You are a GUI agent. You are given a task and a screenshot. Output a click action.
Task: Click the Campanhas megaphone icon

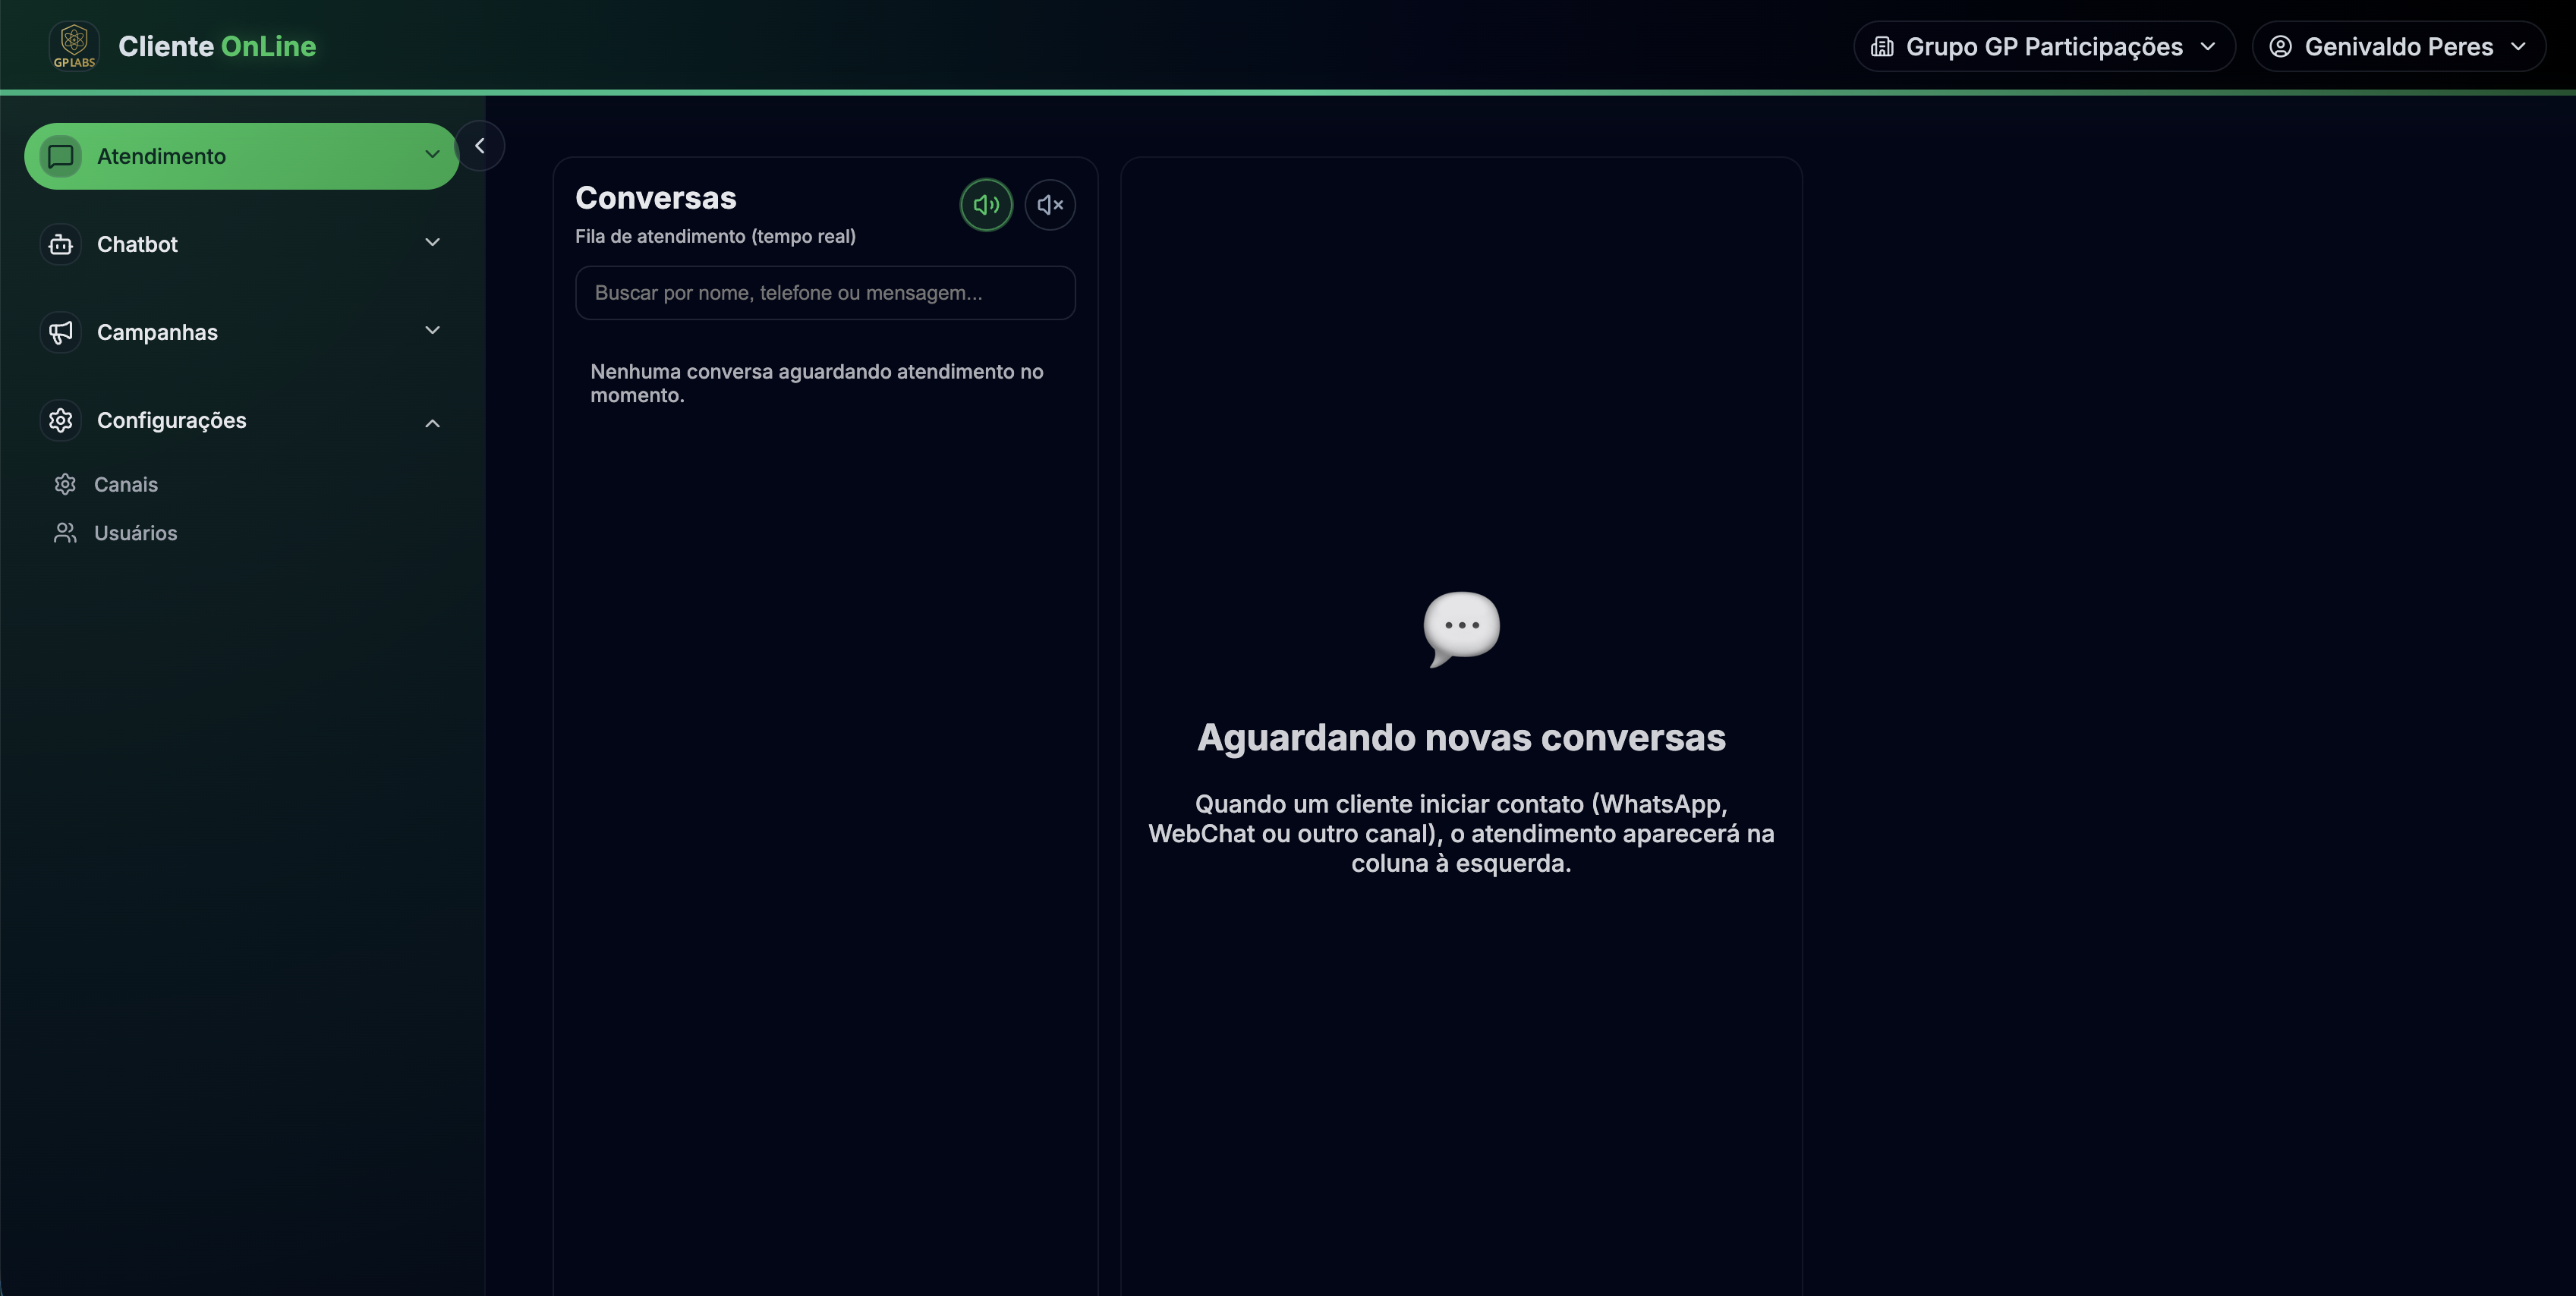click(x=60, y=332)
